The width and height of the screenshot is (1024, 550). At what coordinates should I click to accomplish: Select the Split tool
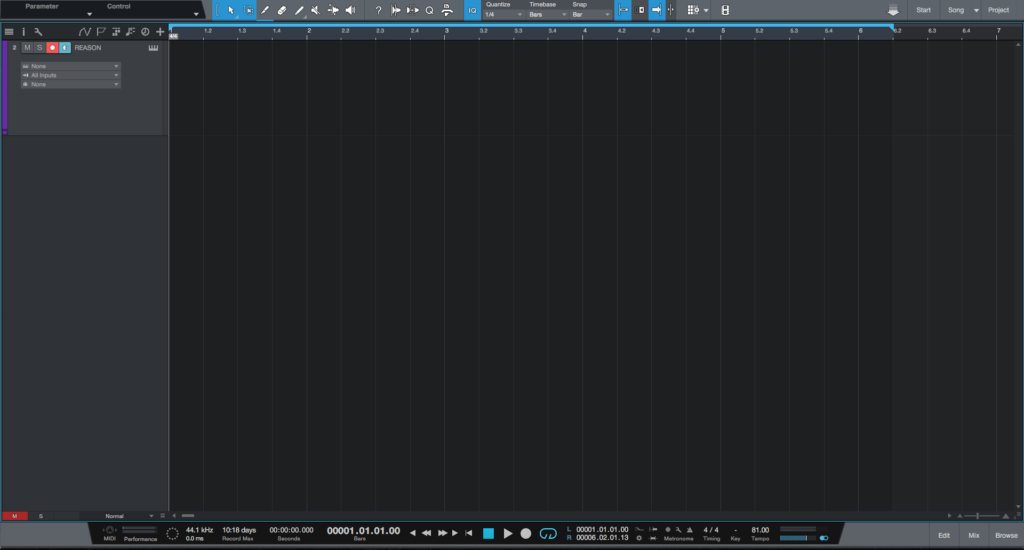click(x=265, y=10)
